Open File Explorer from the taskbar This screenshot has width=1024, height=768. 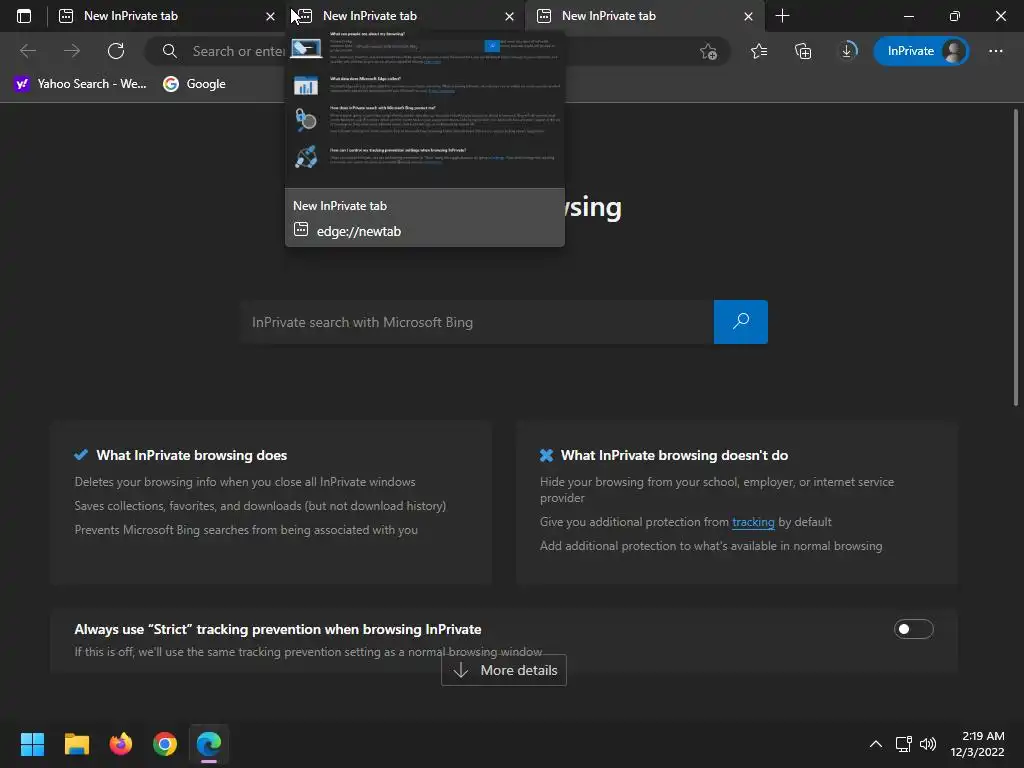[x=76, y=744]
